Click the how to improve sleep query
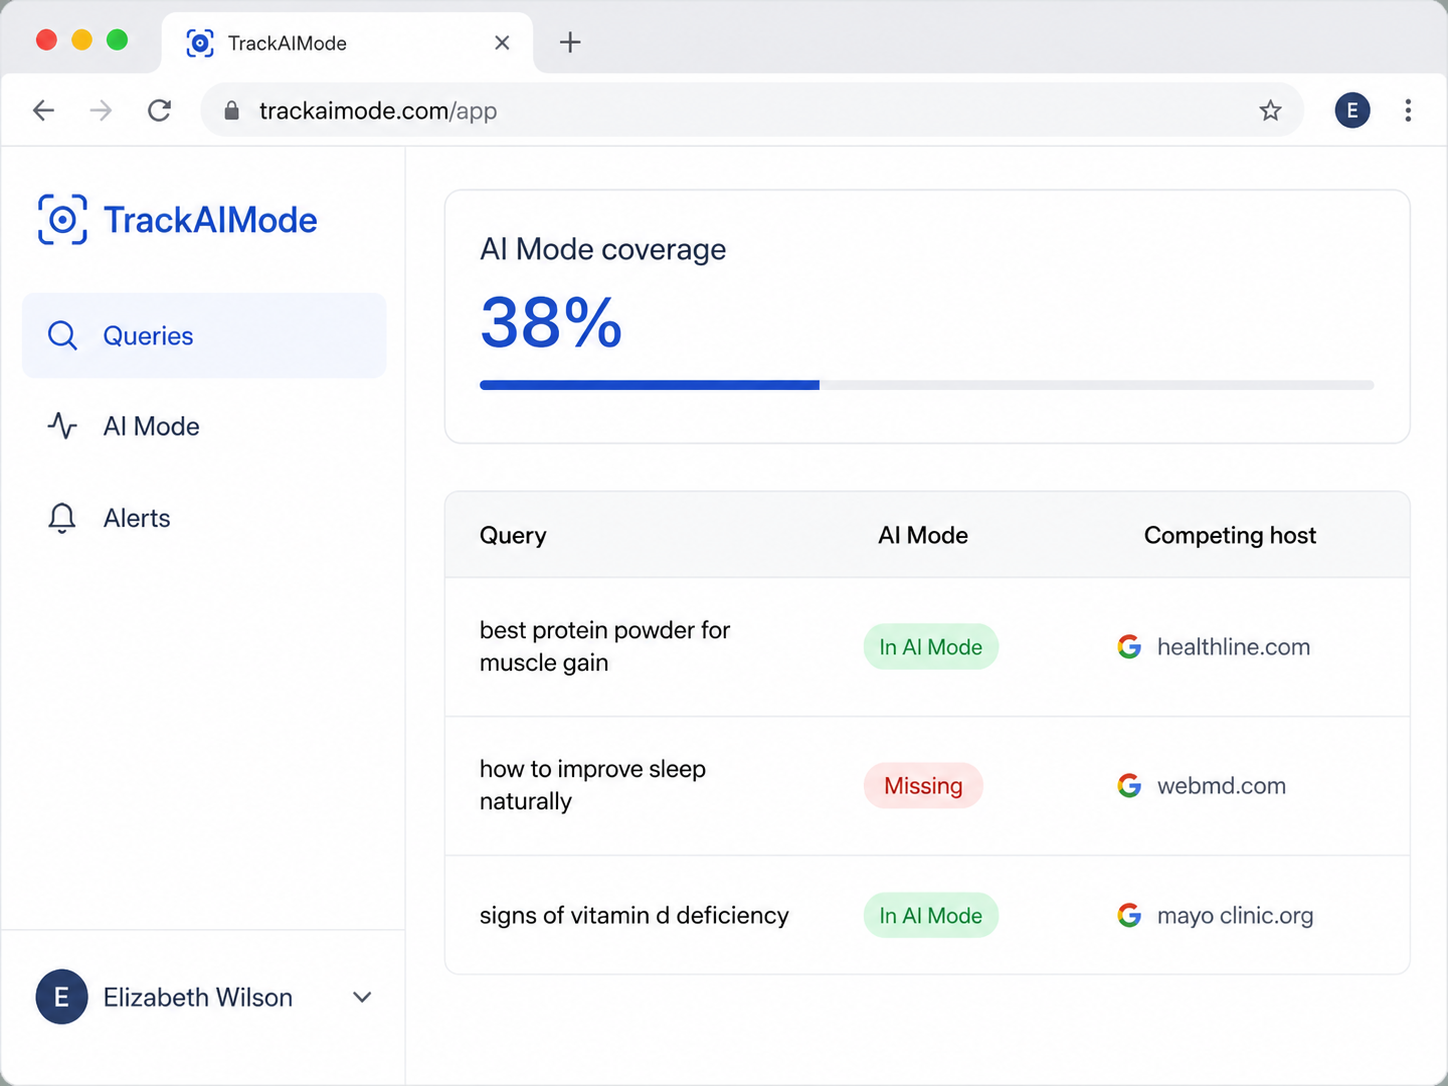Screen dimensions: 1448x1086 tap(593, 785)
